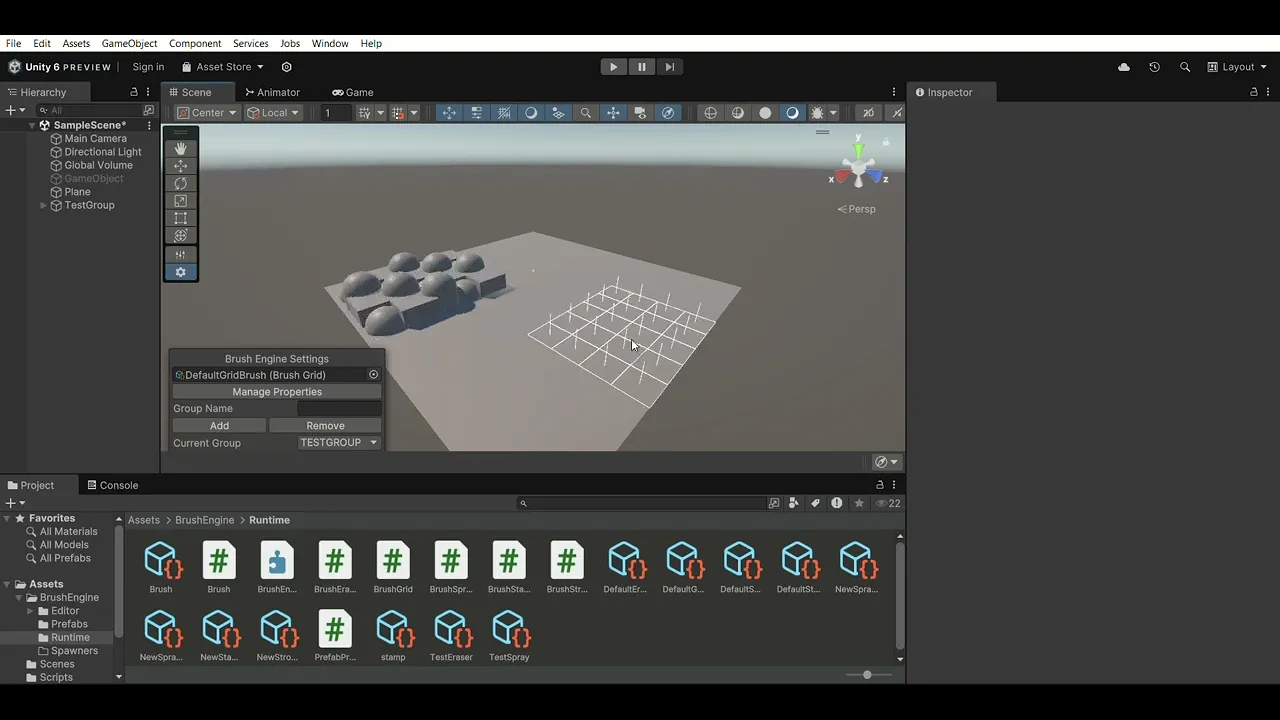Open the Asset Store dropdown
The height and width of the screenshot is (720, 1280).
point(223,67)
